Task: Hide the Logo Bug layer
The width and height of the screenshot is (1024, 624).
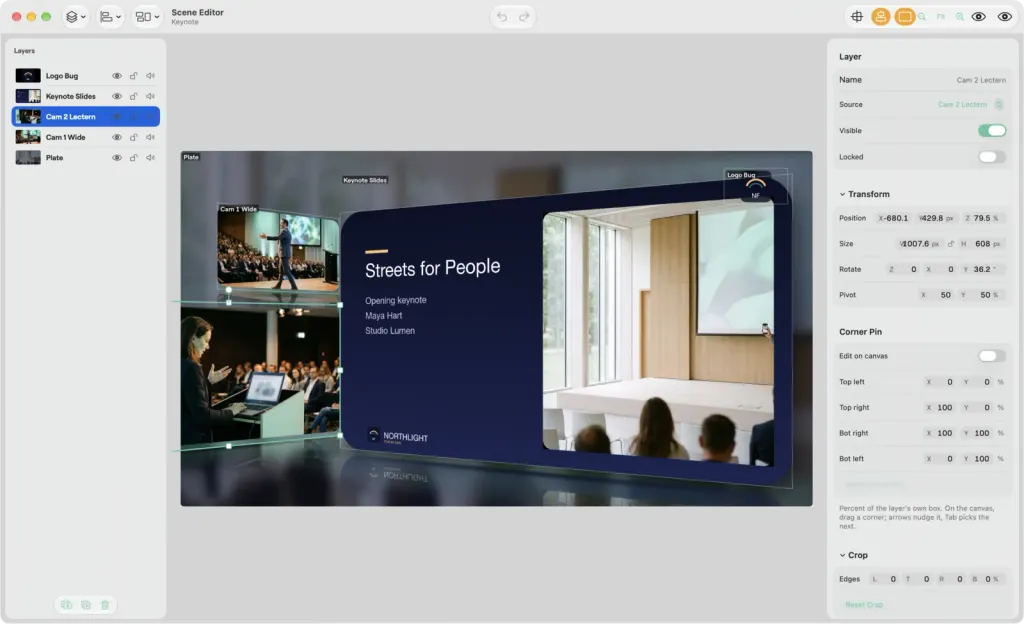Action: 117,76
